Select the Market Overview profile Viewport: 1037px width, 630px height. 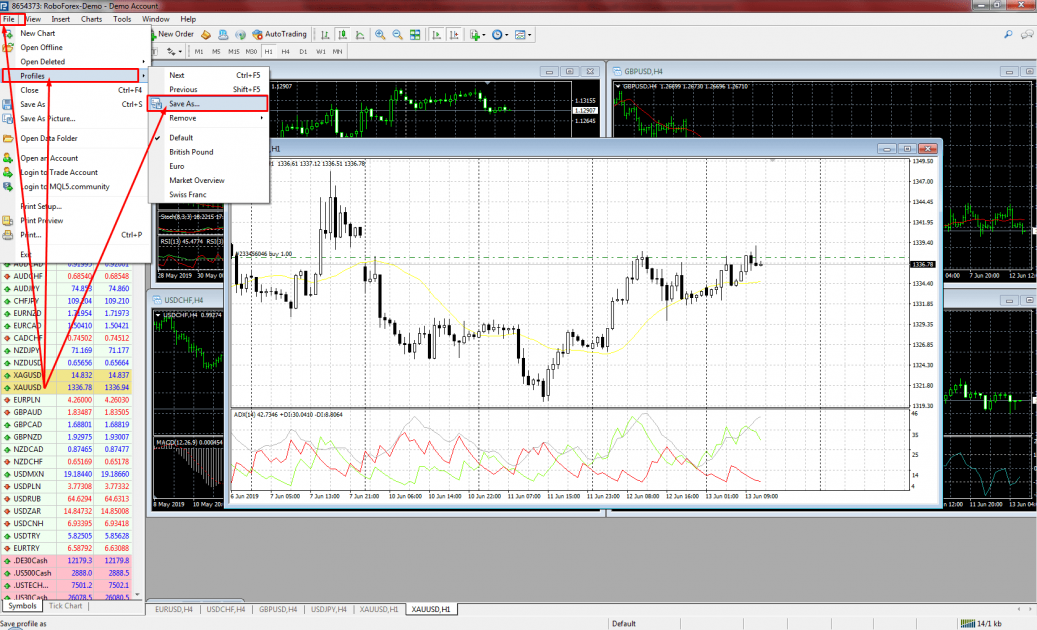click(208, 180)
